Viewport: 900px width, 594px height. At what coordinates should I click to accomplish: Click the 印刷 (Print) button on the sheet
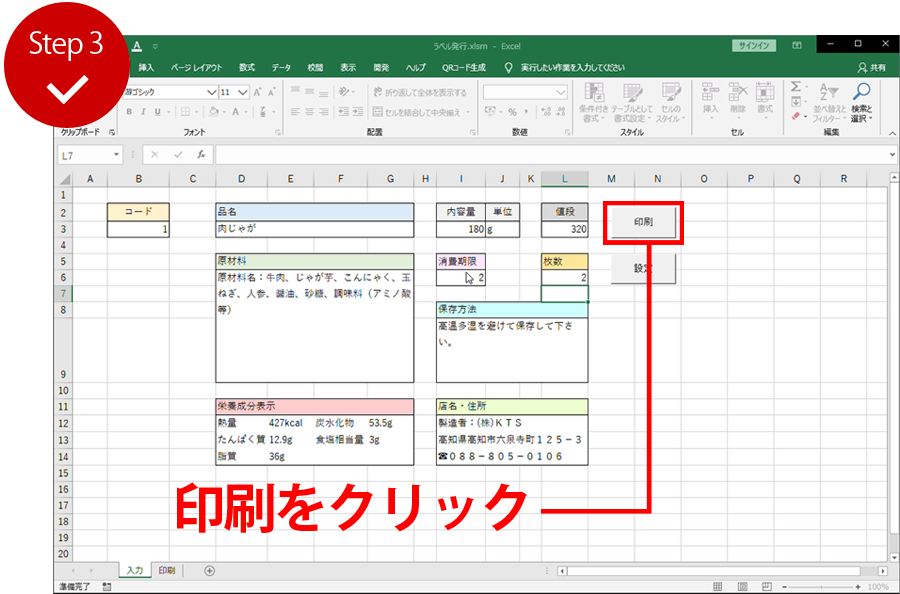coord(643,222)
